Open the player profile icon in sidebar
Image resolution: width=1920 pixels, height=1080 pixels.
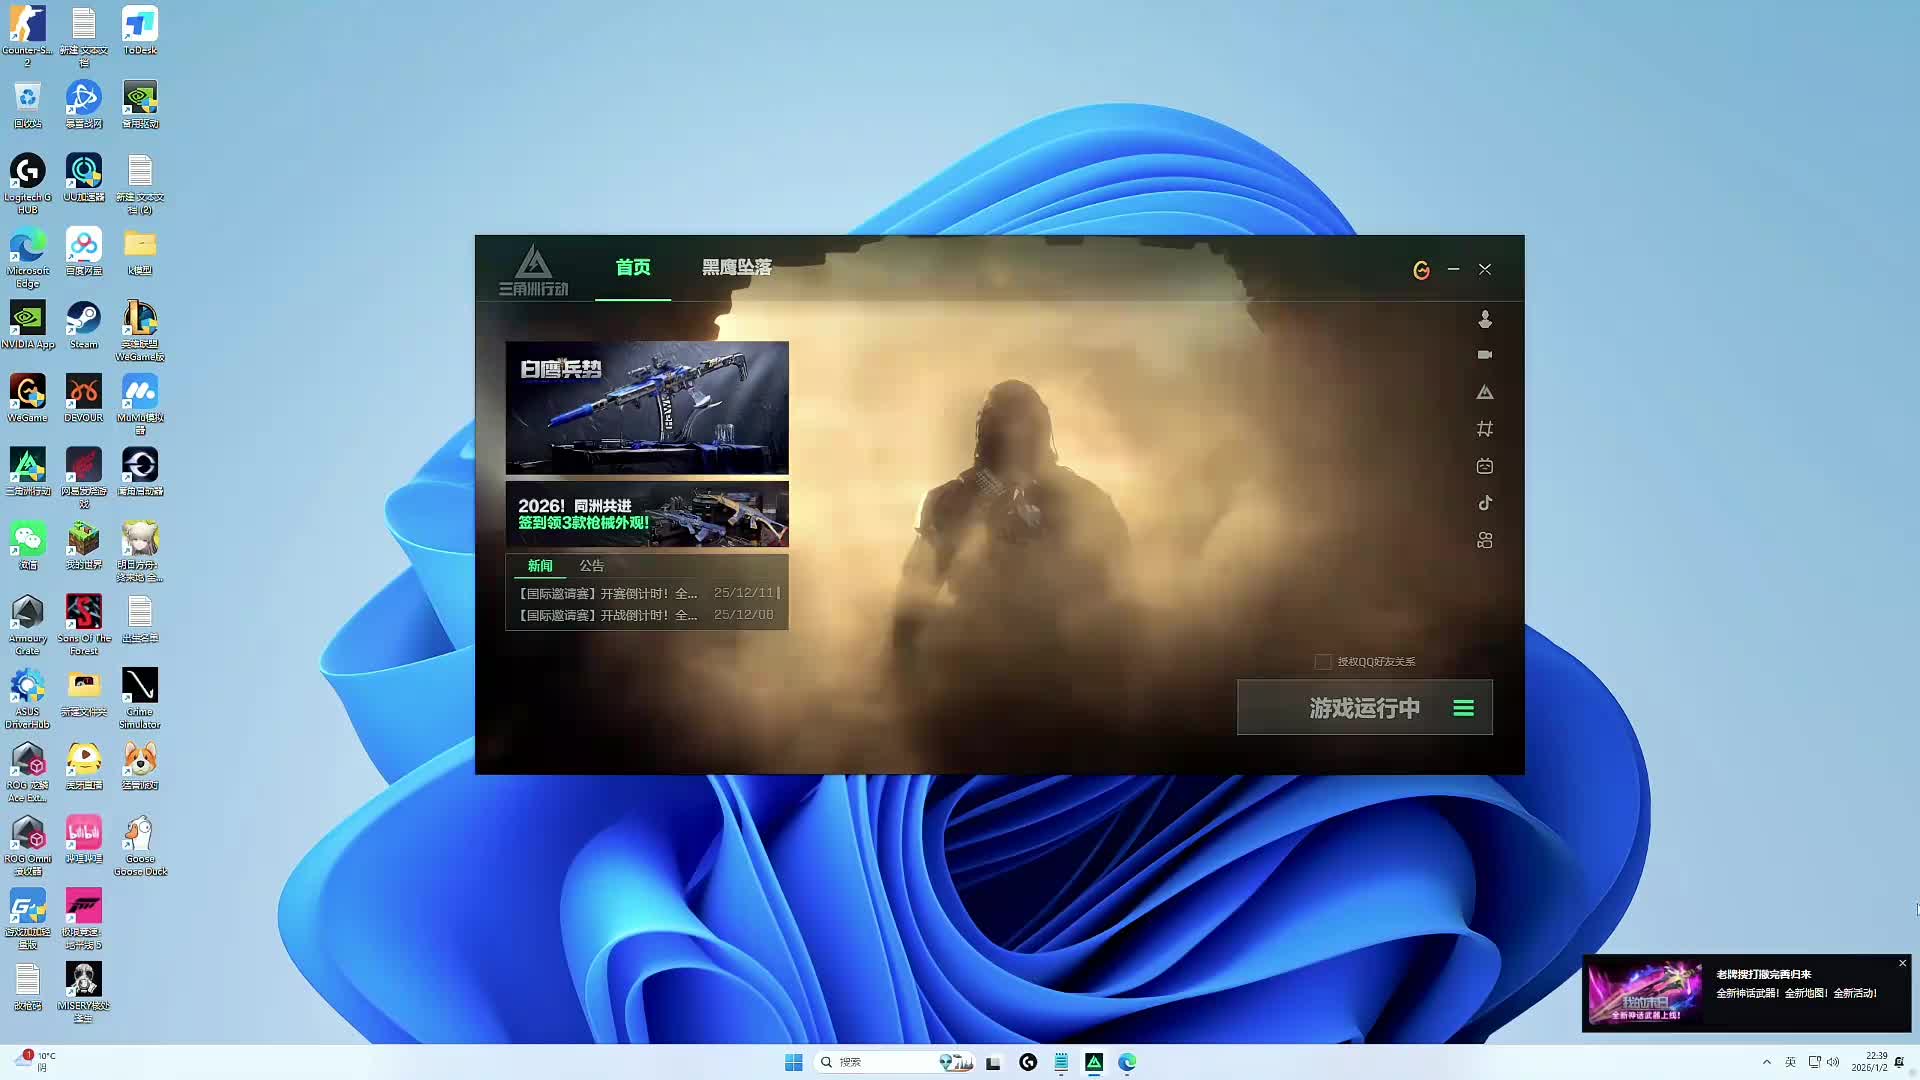click(x=1485, y=319)
